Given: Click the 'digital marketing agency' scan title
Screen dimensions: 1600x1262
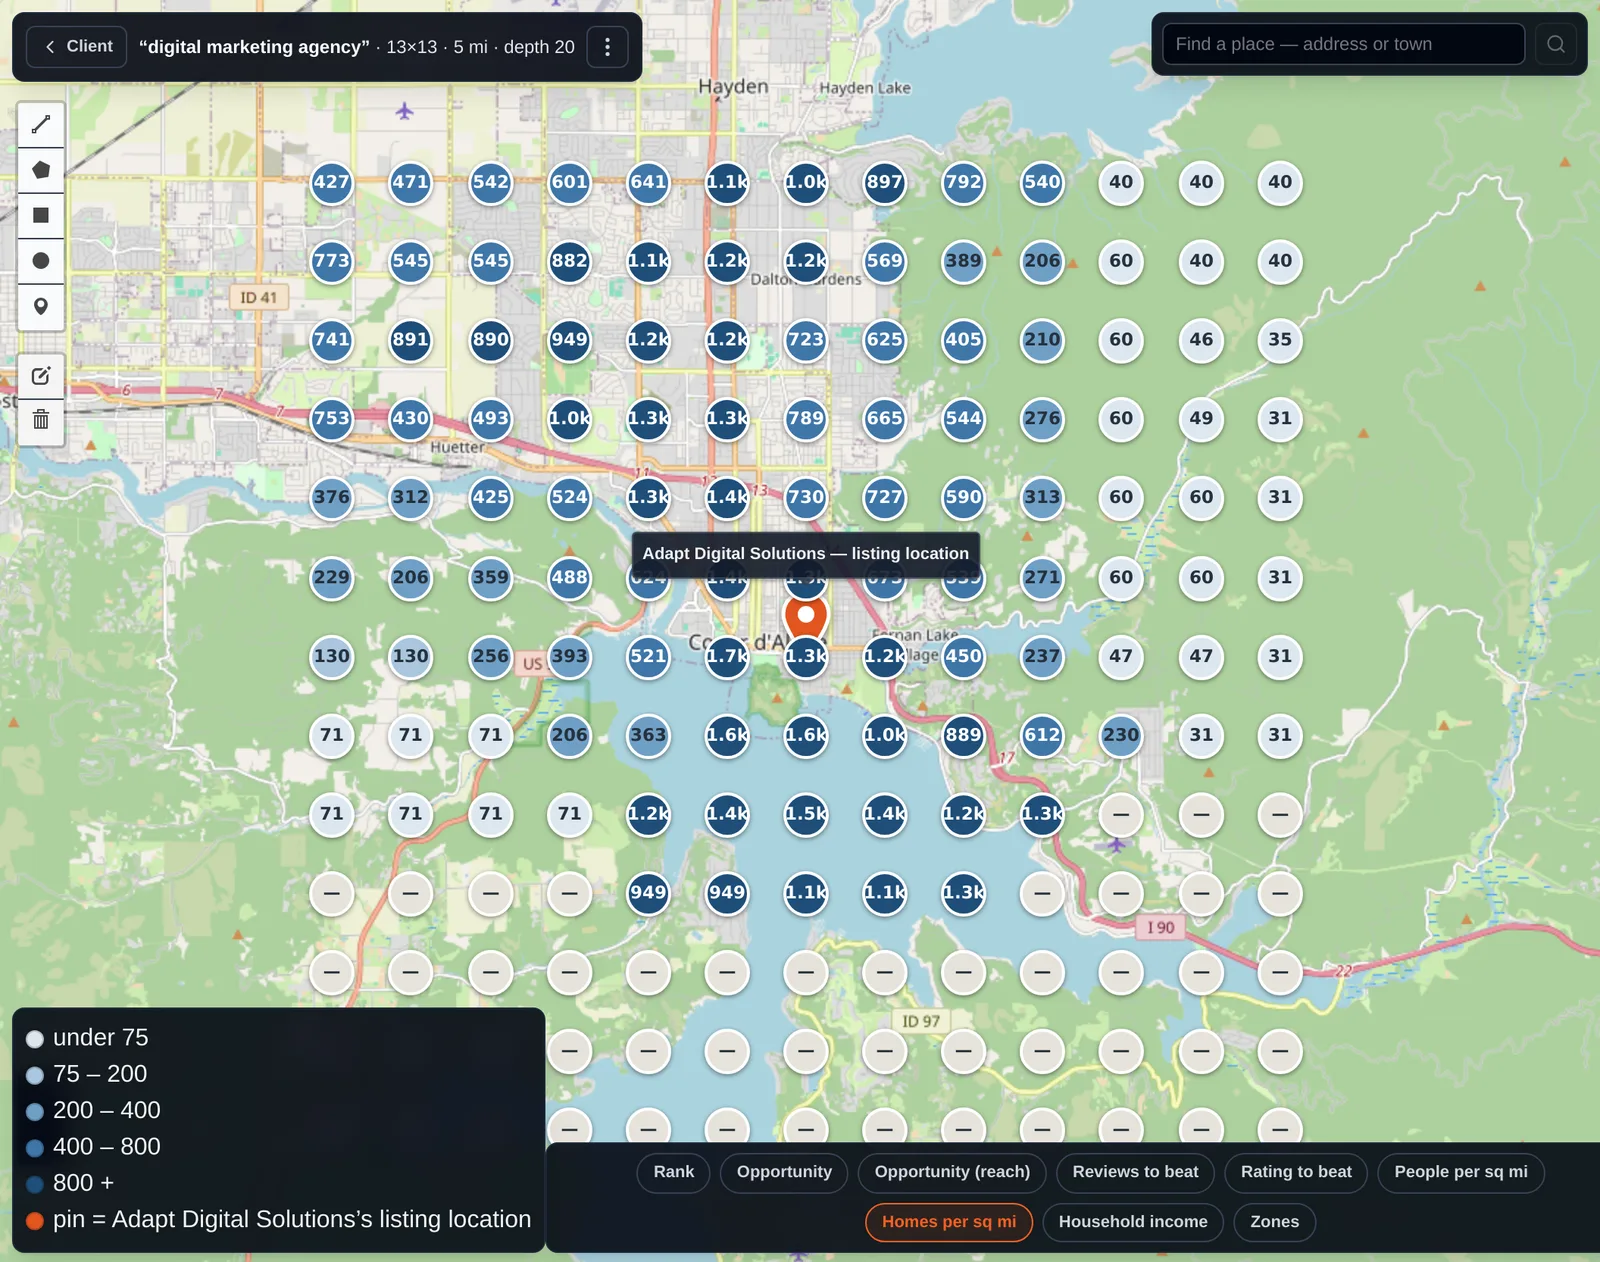Looking at the screenshot, I should click(x=254, y=47).
